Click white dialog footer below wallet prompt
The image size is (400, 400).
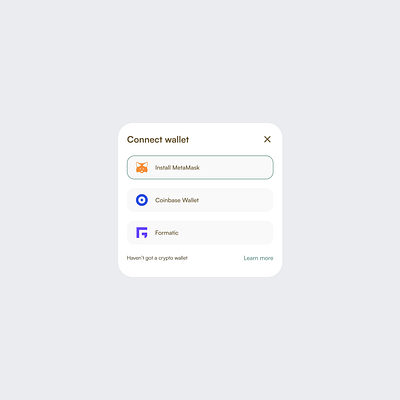tap(200, 269)
